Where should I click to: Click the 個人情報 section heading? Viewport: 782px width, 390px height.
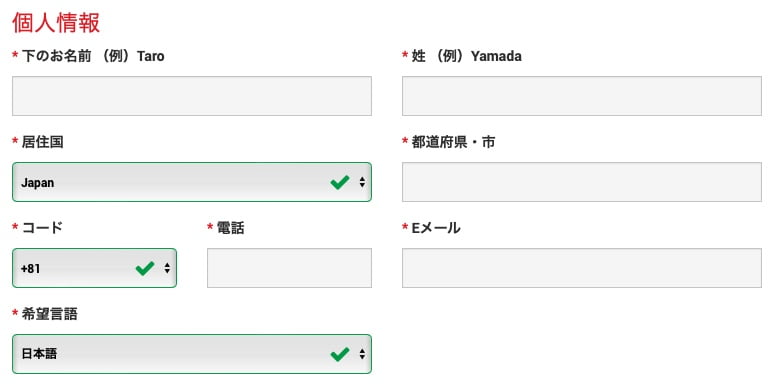tap(56, 23)
